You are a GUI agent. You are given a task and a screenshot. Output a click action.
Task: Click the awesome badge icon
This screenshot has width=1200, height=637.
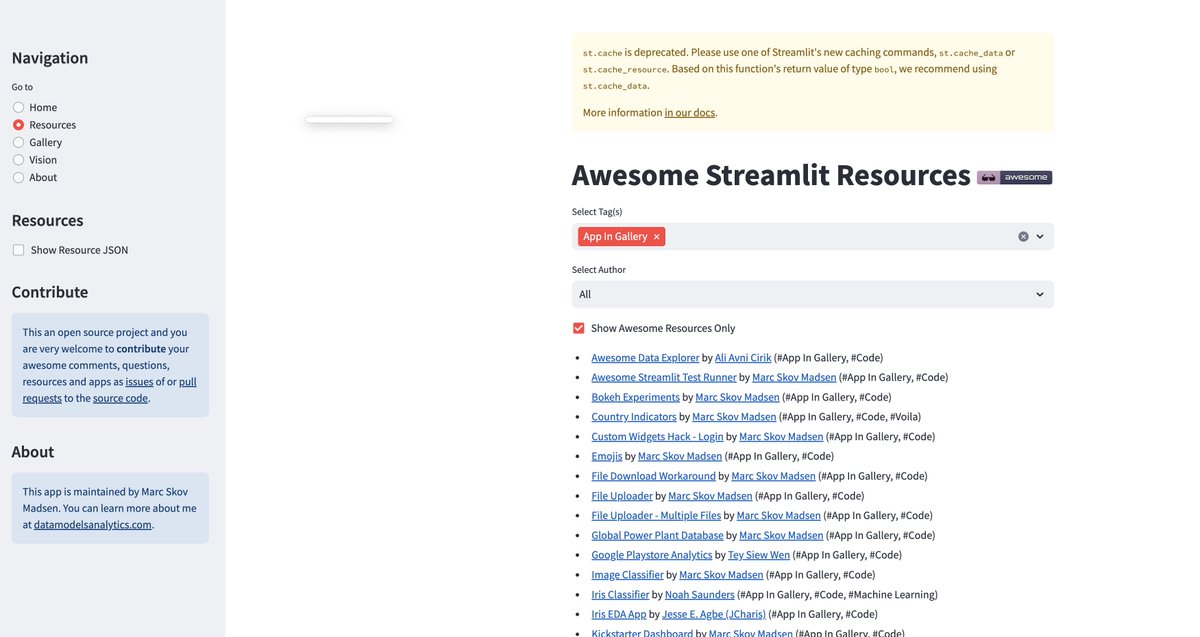click(x=1014, y=177)
